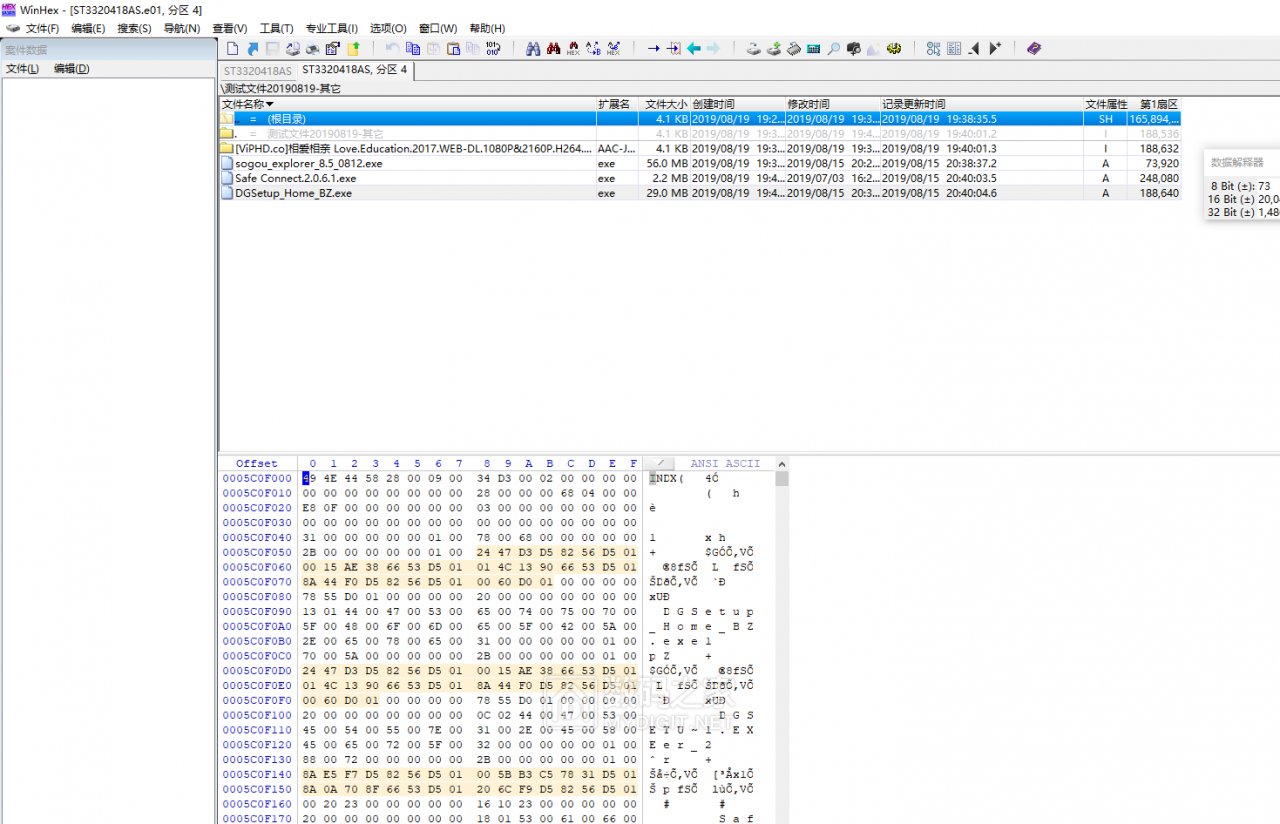Switch to the ST3320418AS tab

point(257,71)
